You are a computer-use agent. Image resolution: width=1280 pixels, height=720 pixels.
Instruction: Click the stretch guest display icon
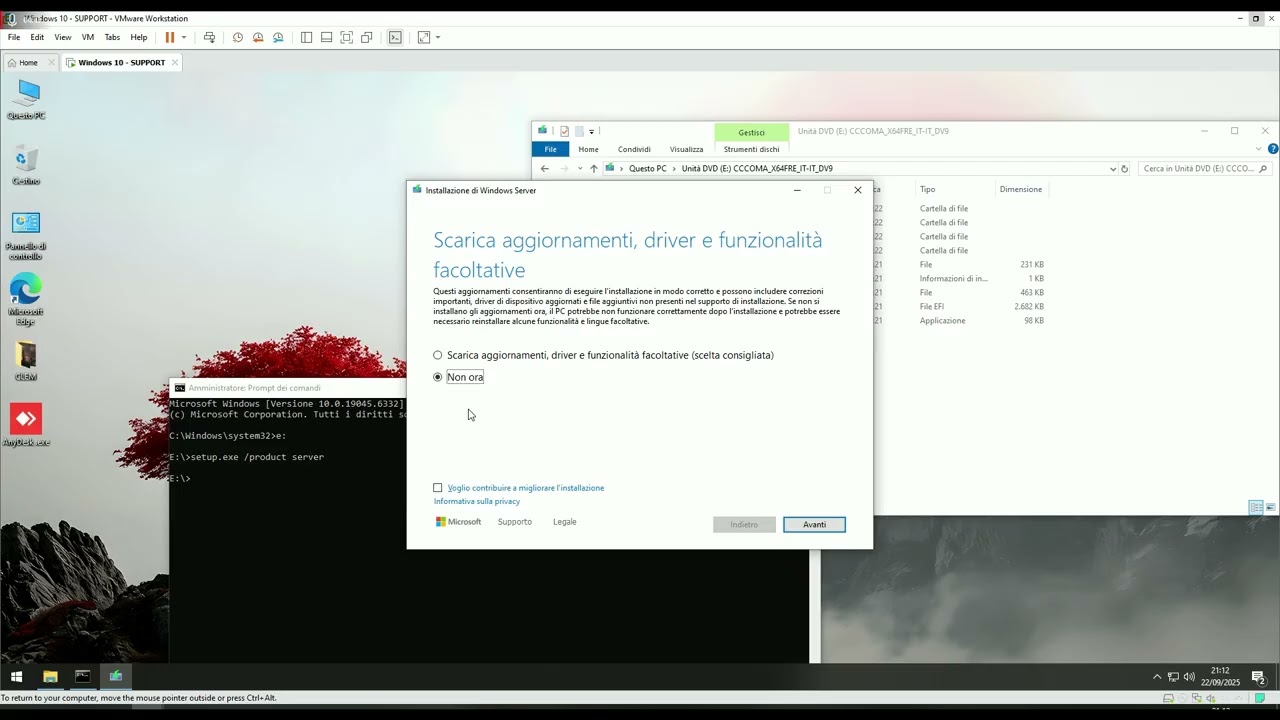pyautogui.click(x=424, y=37)
